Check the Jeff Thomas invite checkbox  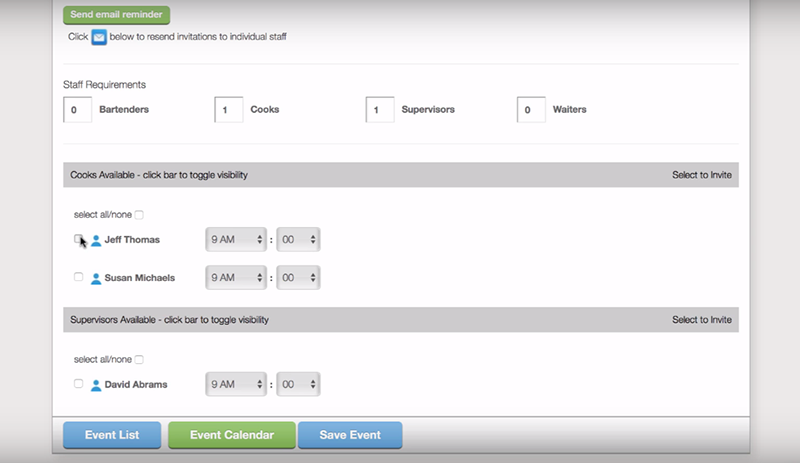click(x=78, y=239)
